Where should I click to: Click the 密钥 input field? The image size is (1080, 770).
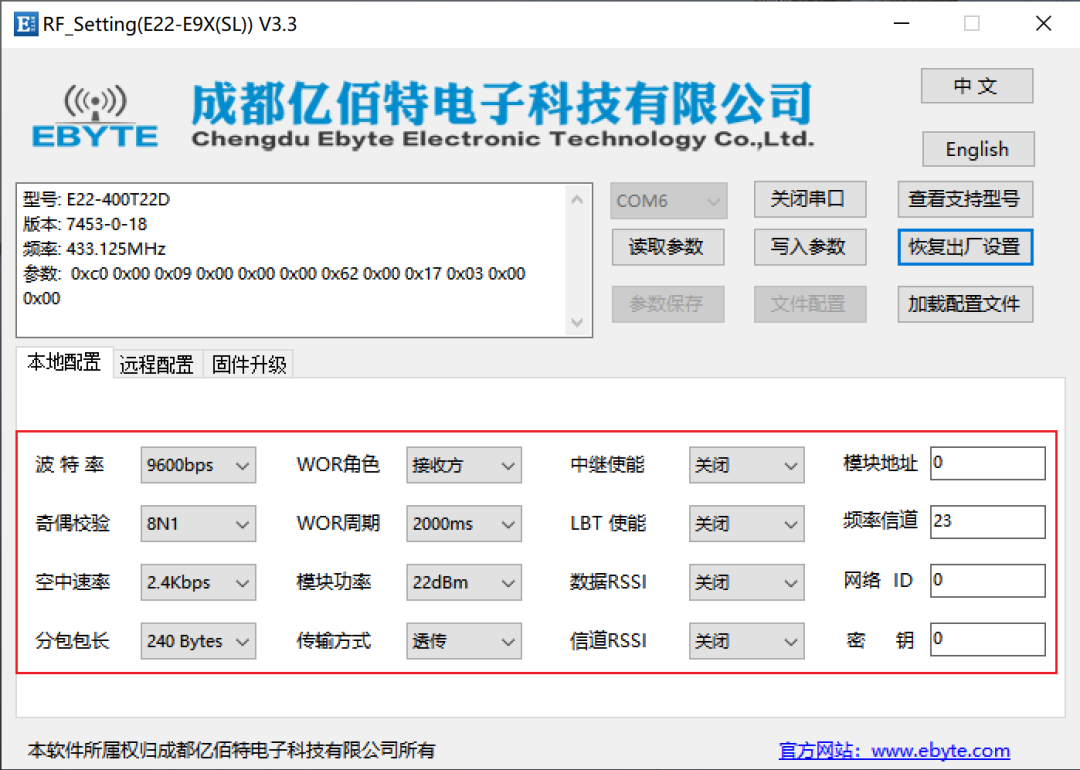[988, 639]
